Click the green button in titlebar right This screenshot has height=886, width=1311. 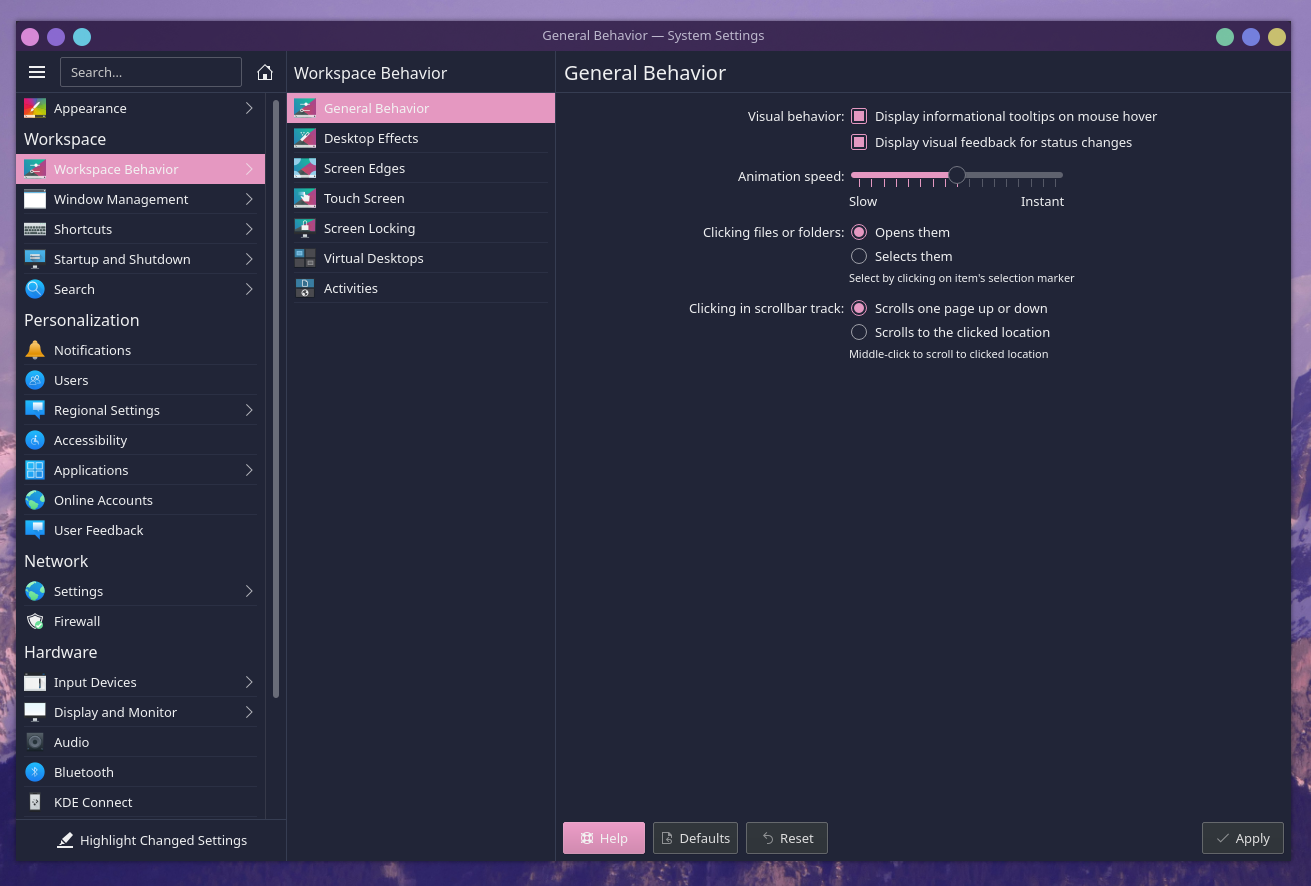click(x=1225, y=37)
